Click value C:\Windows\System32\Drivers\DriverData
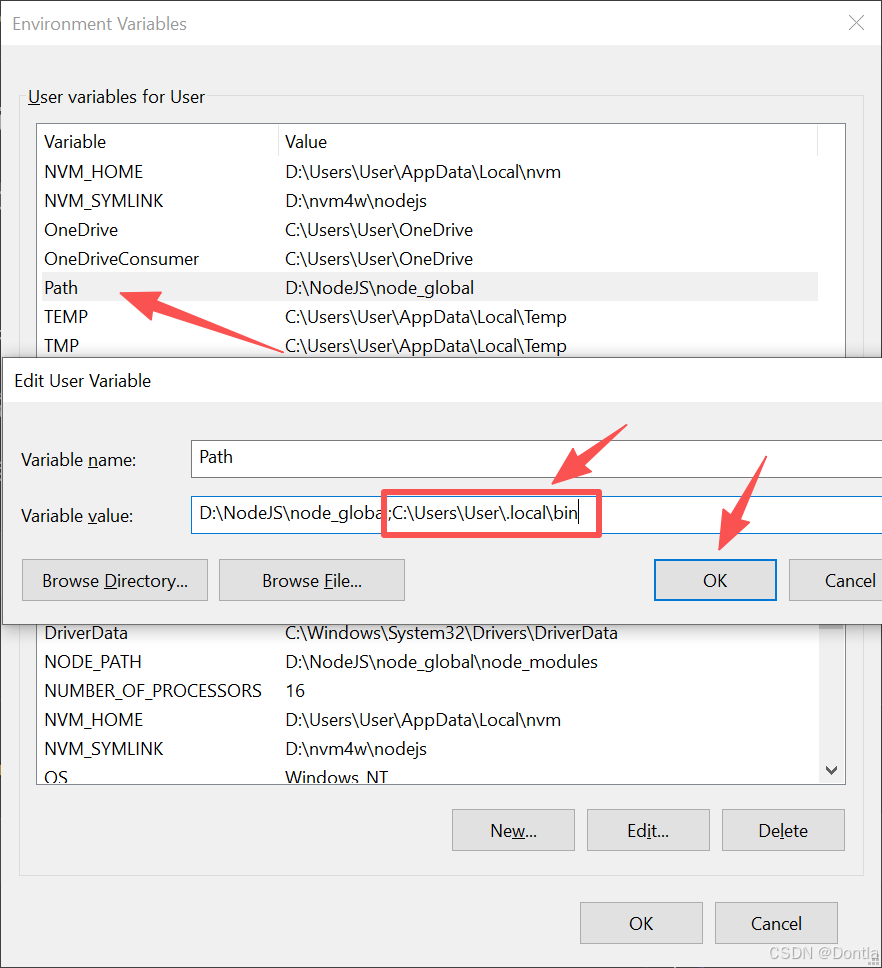Screen dimensions: 882x968 click(451, 633)
